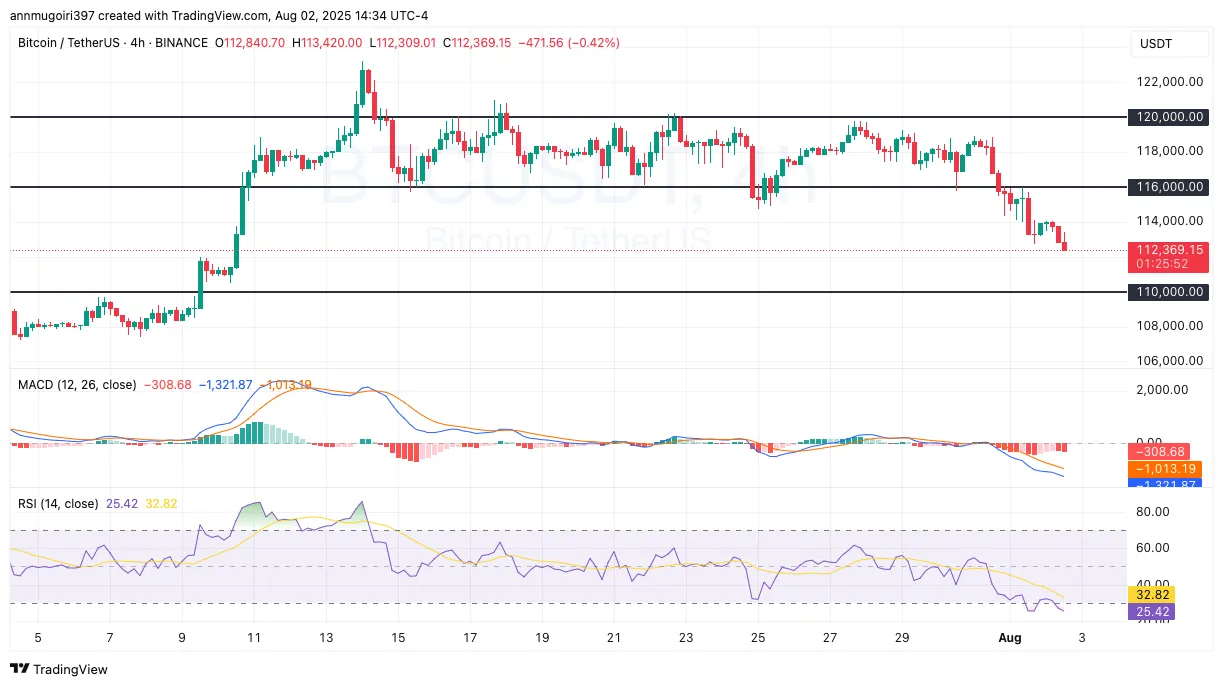This screenshot has height=686, width=1223.
Task: Click the purple RSI badge showing 25.42
Action: [1152, 611]
